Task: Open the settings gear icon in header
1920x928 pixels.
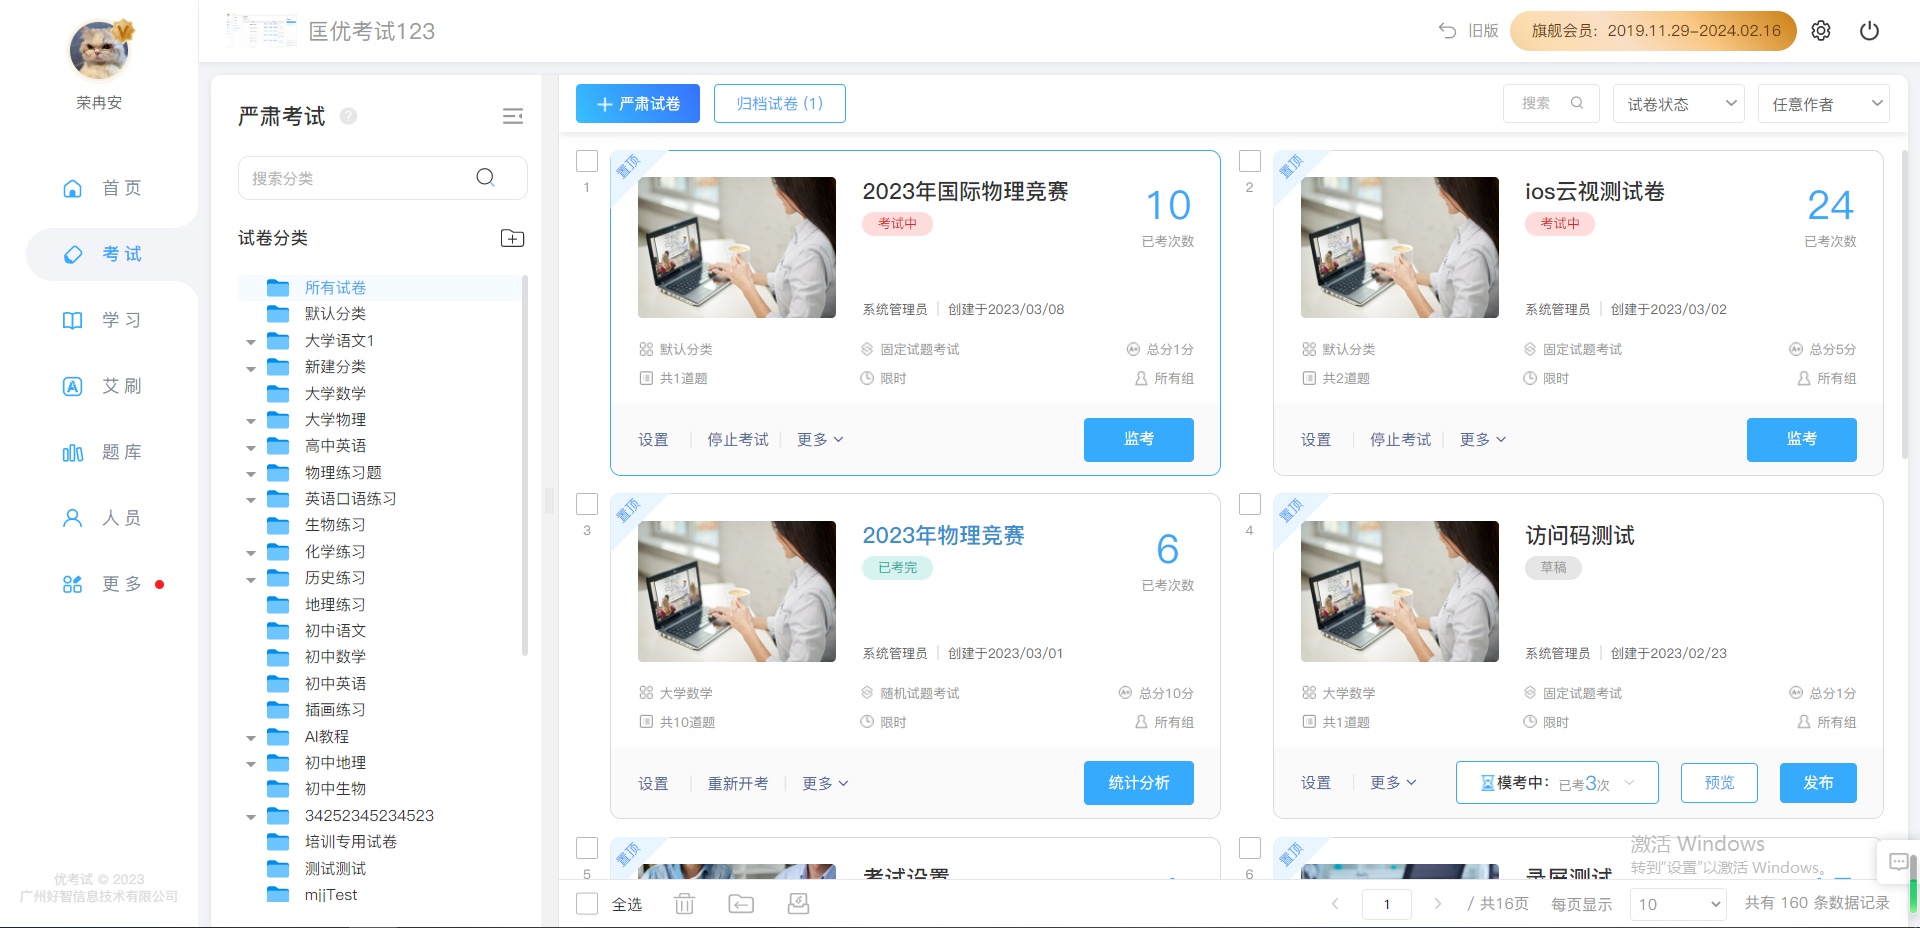Action: coord(1821,31)
